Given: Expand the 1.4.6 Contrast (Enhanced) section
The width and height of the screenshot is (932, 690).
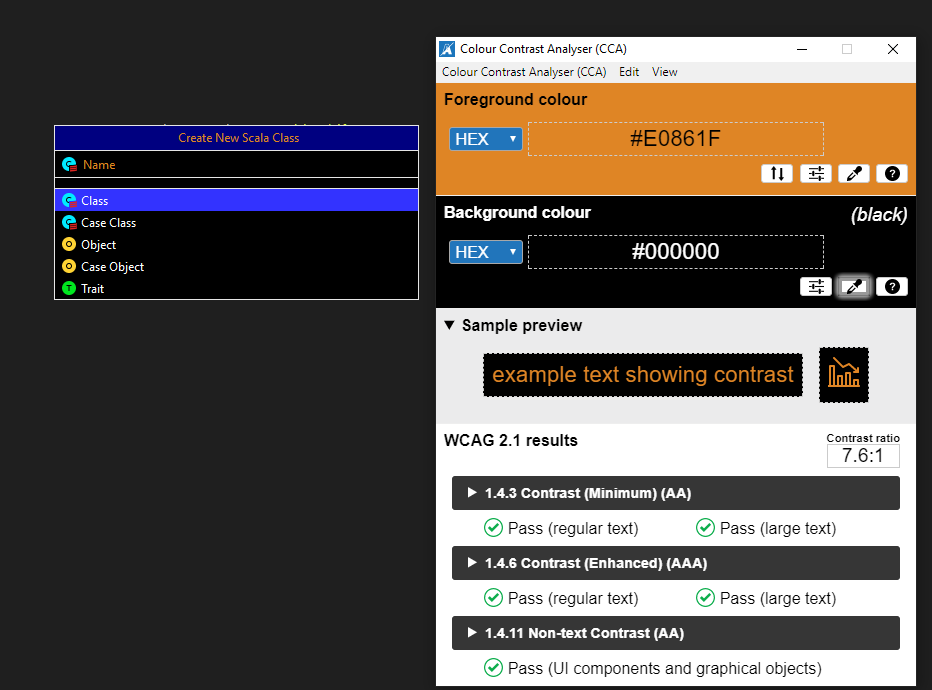Looking at the screenshot, I should (x=471, y=562).
